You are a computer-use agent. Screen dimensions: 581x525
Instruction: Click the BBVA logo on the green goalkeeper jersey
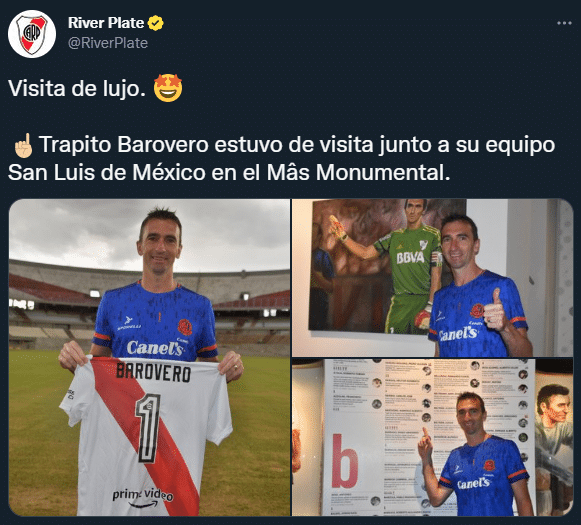[410, 258]
